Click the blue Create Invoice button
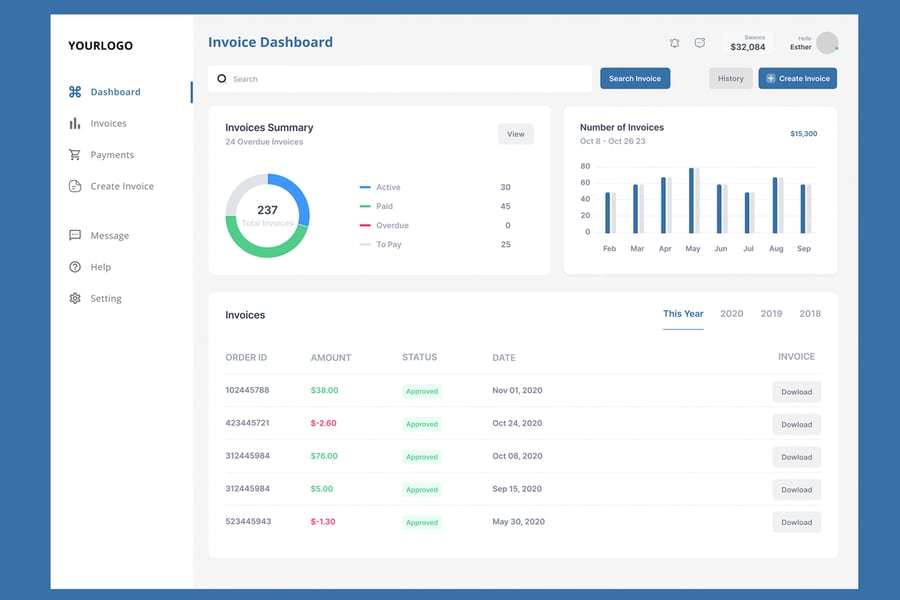This screenshot has width=900, height=600. [797, 78]
